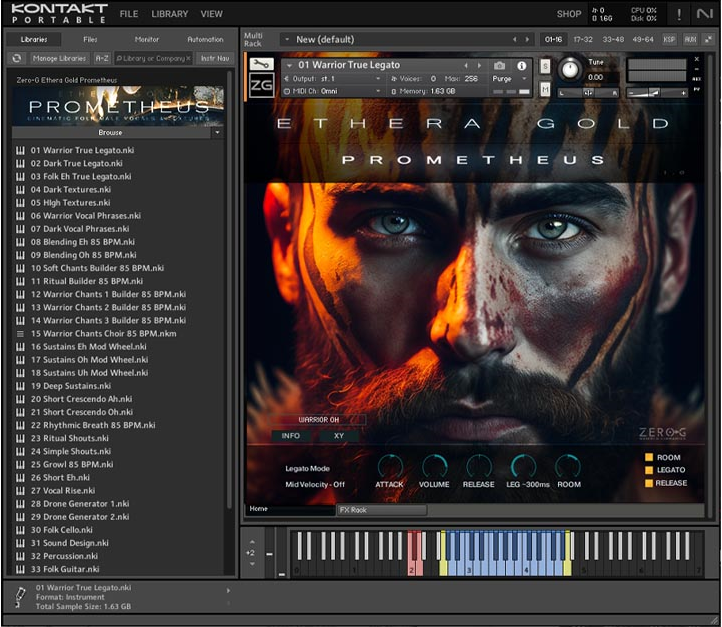Toggle the Instr Nav pane
Image resolution: width=722 pixels, height=627 pixels.
(215, 58)
